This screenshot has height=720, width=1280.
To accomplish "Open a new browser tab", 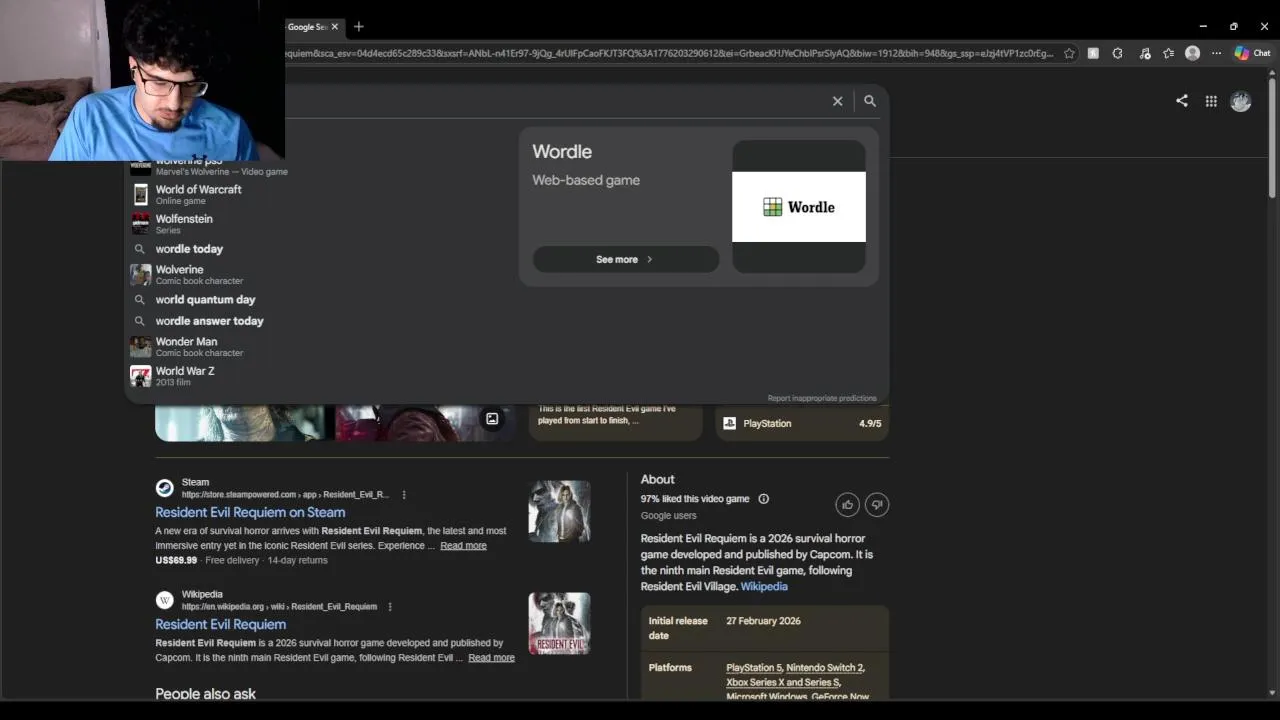I will click(359, 27).
